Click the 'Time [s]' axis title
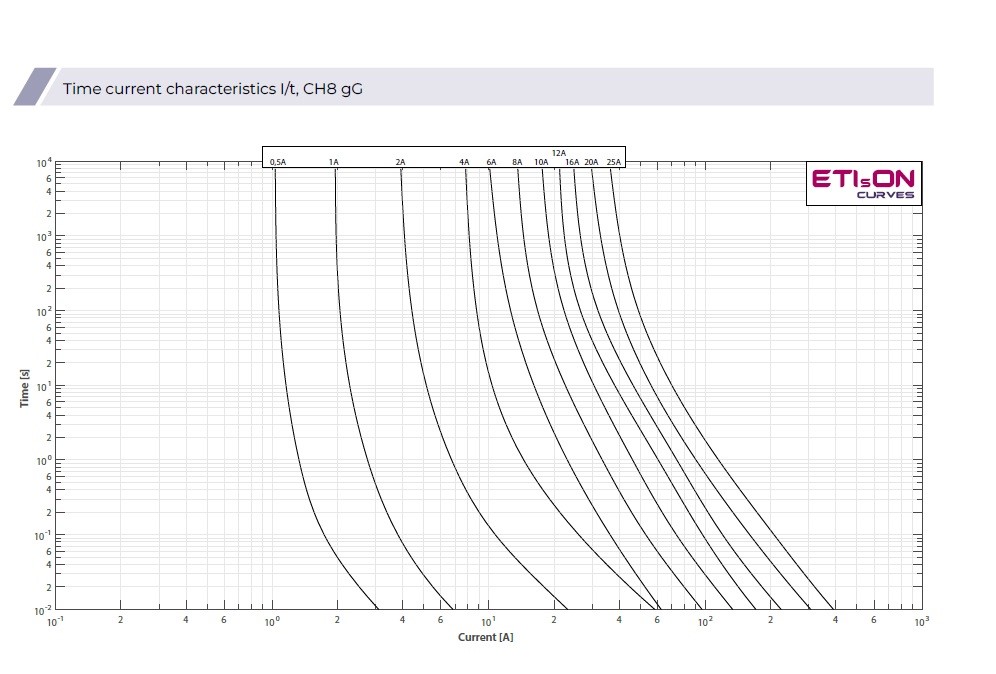 pyautogui.click(x=24, y=387)
